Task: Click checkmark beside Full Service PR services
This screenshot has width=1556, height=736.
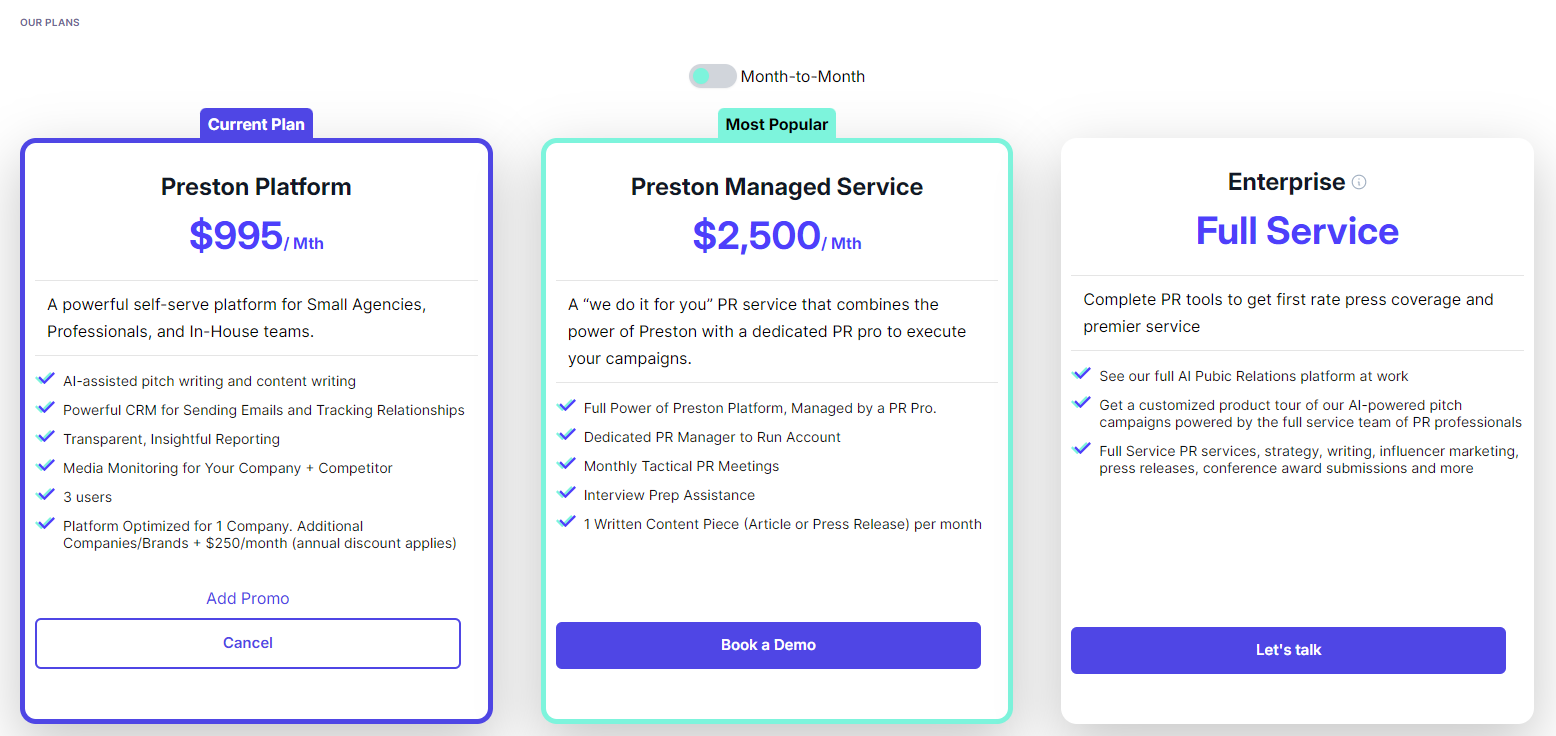Action: point(1081,449)
